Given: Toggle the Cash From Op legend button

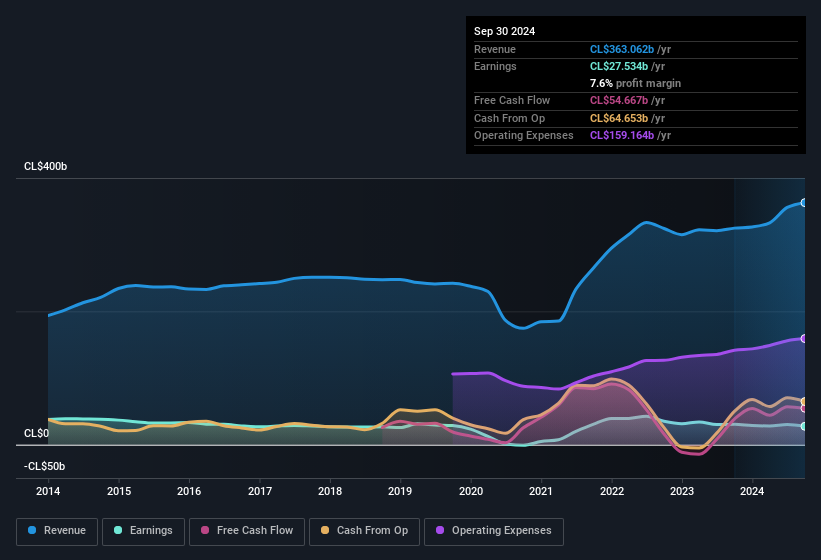Looking at the screenshot, I should coord(364,531).
